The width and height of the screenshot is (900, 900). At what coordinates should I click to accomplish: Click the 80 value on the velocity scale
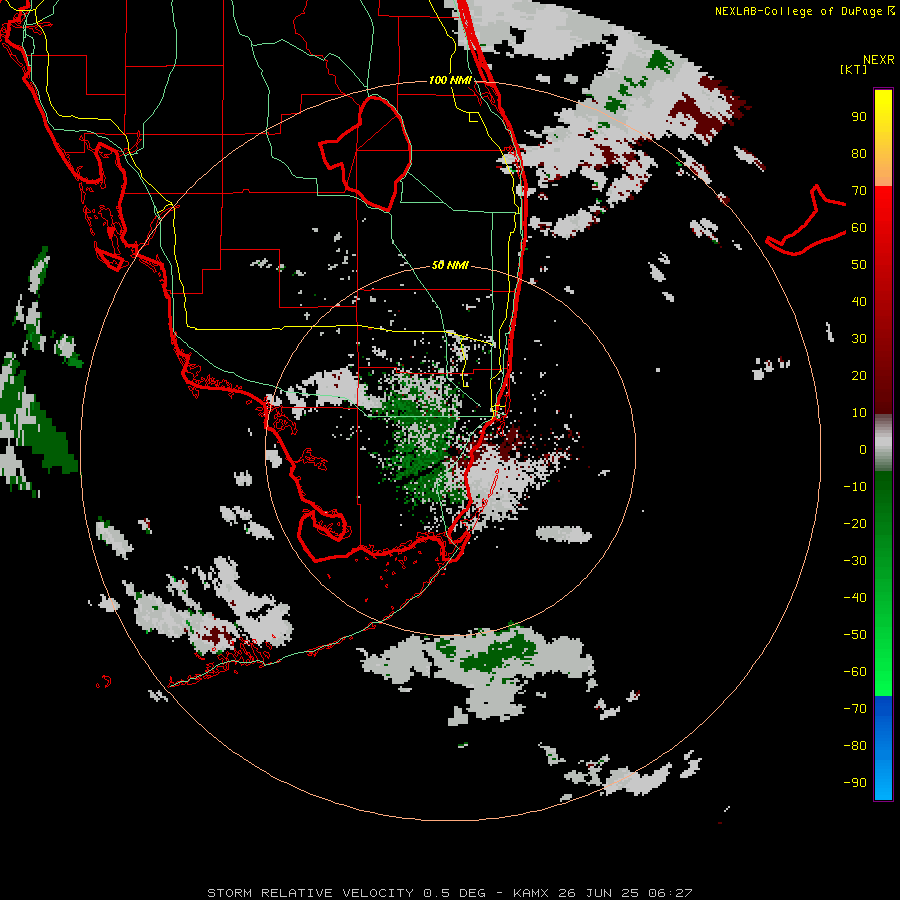[x=859, y=153]
